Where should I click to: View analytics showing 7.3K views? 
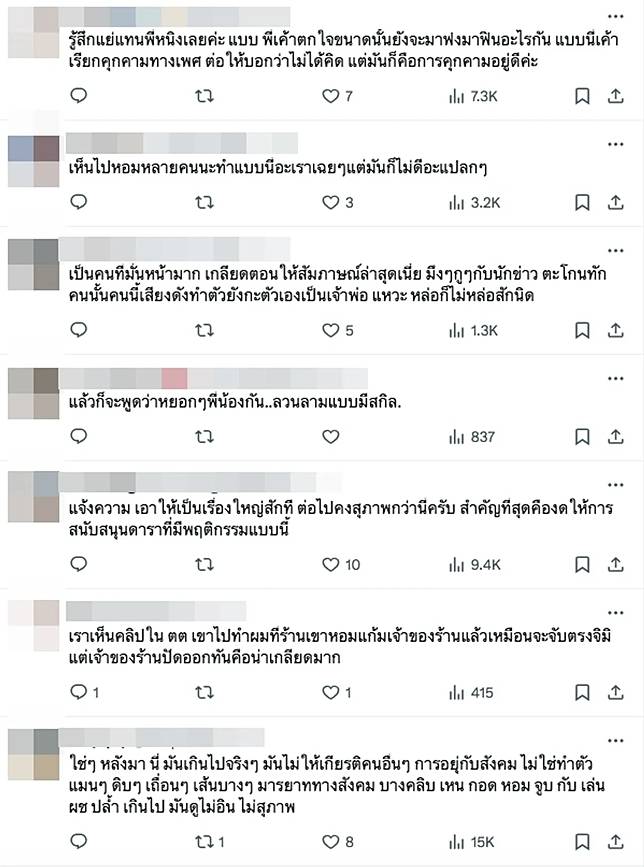(x=473, y=96)
